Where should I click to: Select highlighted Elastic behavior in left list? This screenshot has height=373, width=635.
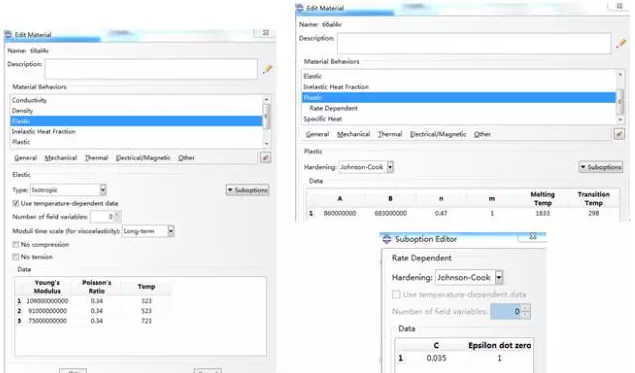(x=136, y=121)
